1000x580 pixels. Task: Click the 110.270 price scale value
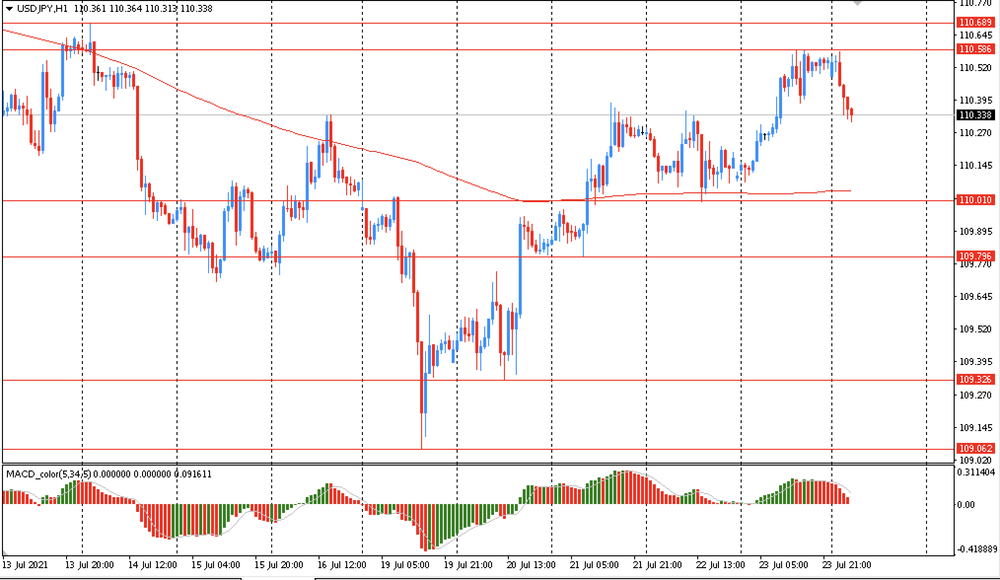click(976, 133)
